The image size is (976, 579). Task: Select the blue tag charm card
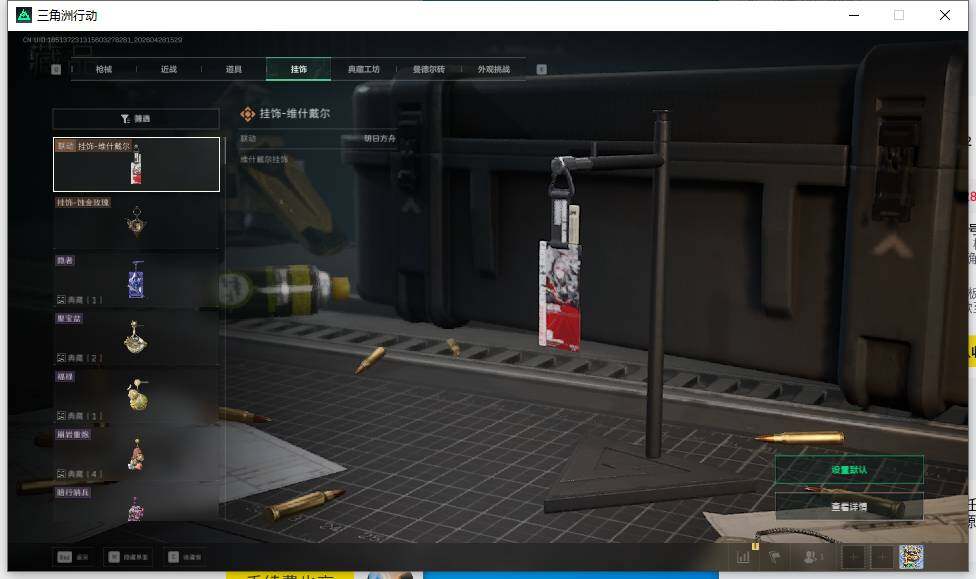(x=136, y=280)
